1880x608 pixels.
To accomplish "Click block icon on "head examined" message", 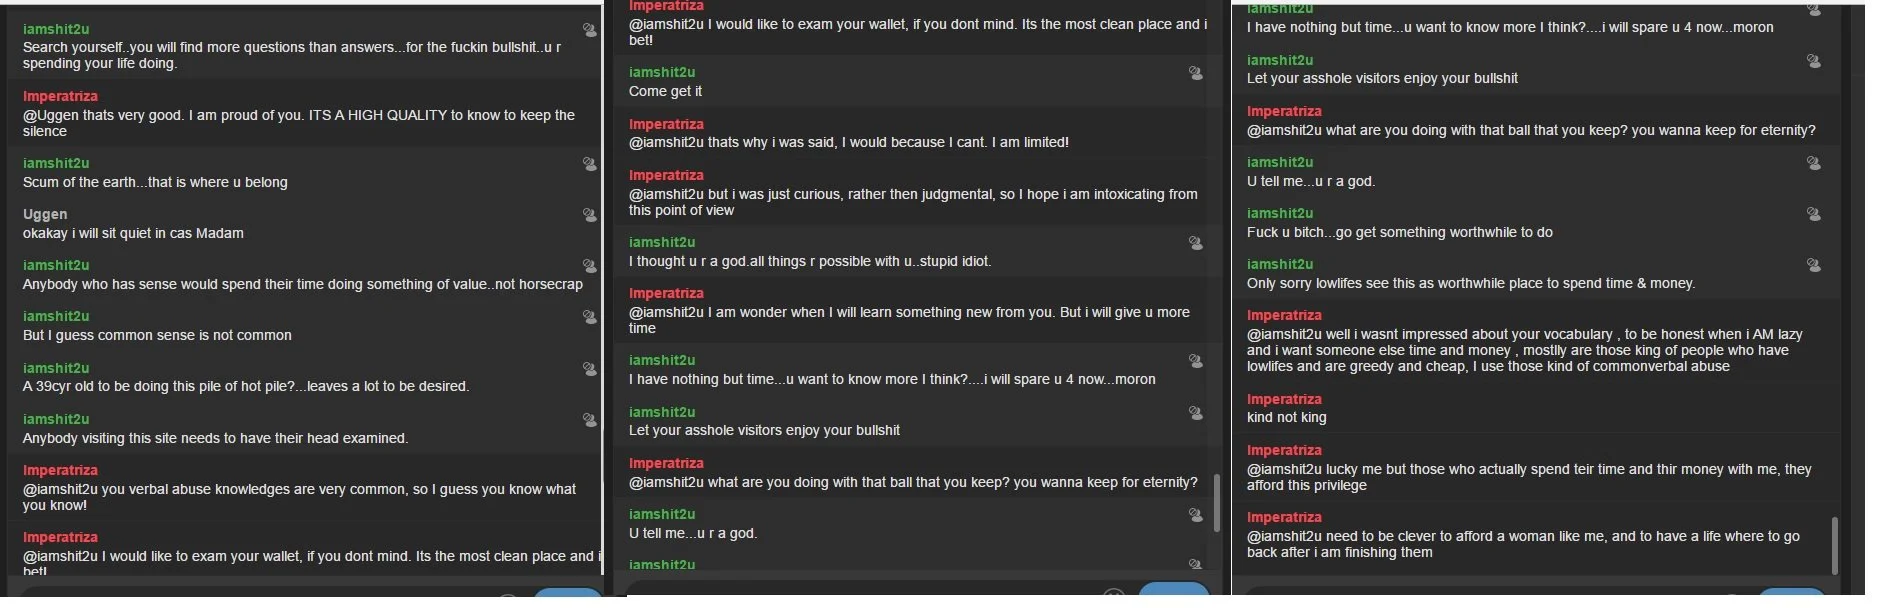I will pyautogui.click(x=590, y=420).
